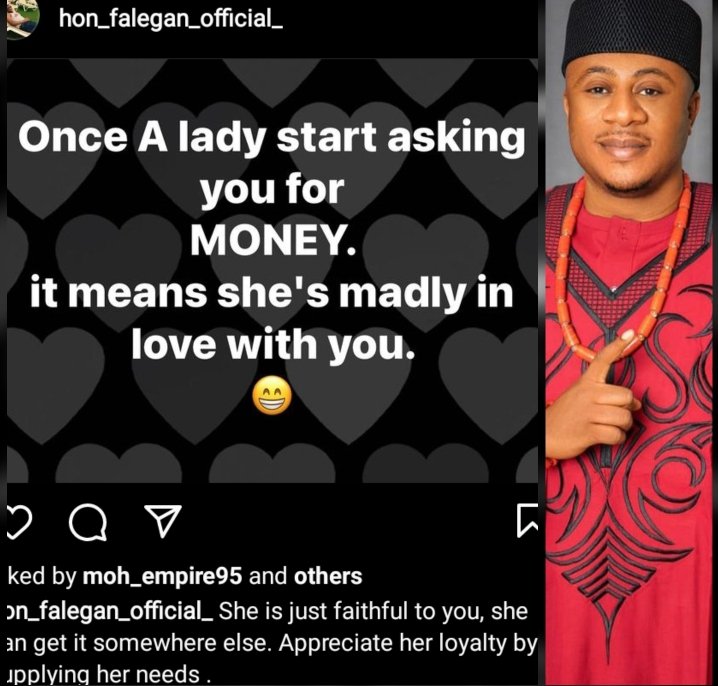Open hon_falegan_official_ profile from header username

pos(171,19)
